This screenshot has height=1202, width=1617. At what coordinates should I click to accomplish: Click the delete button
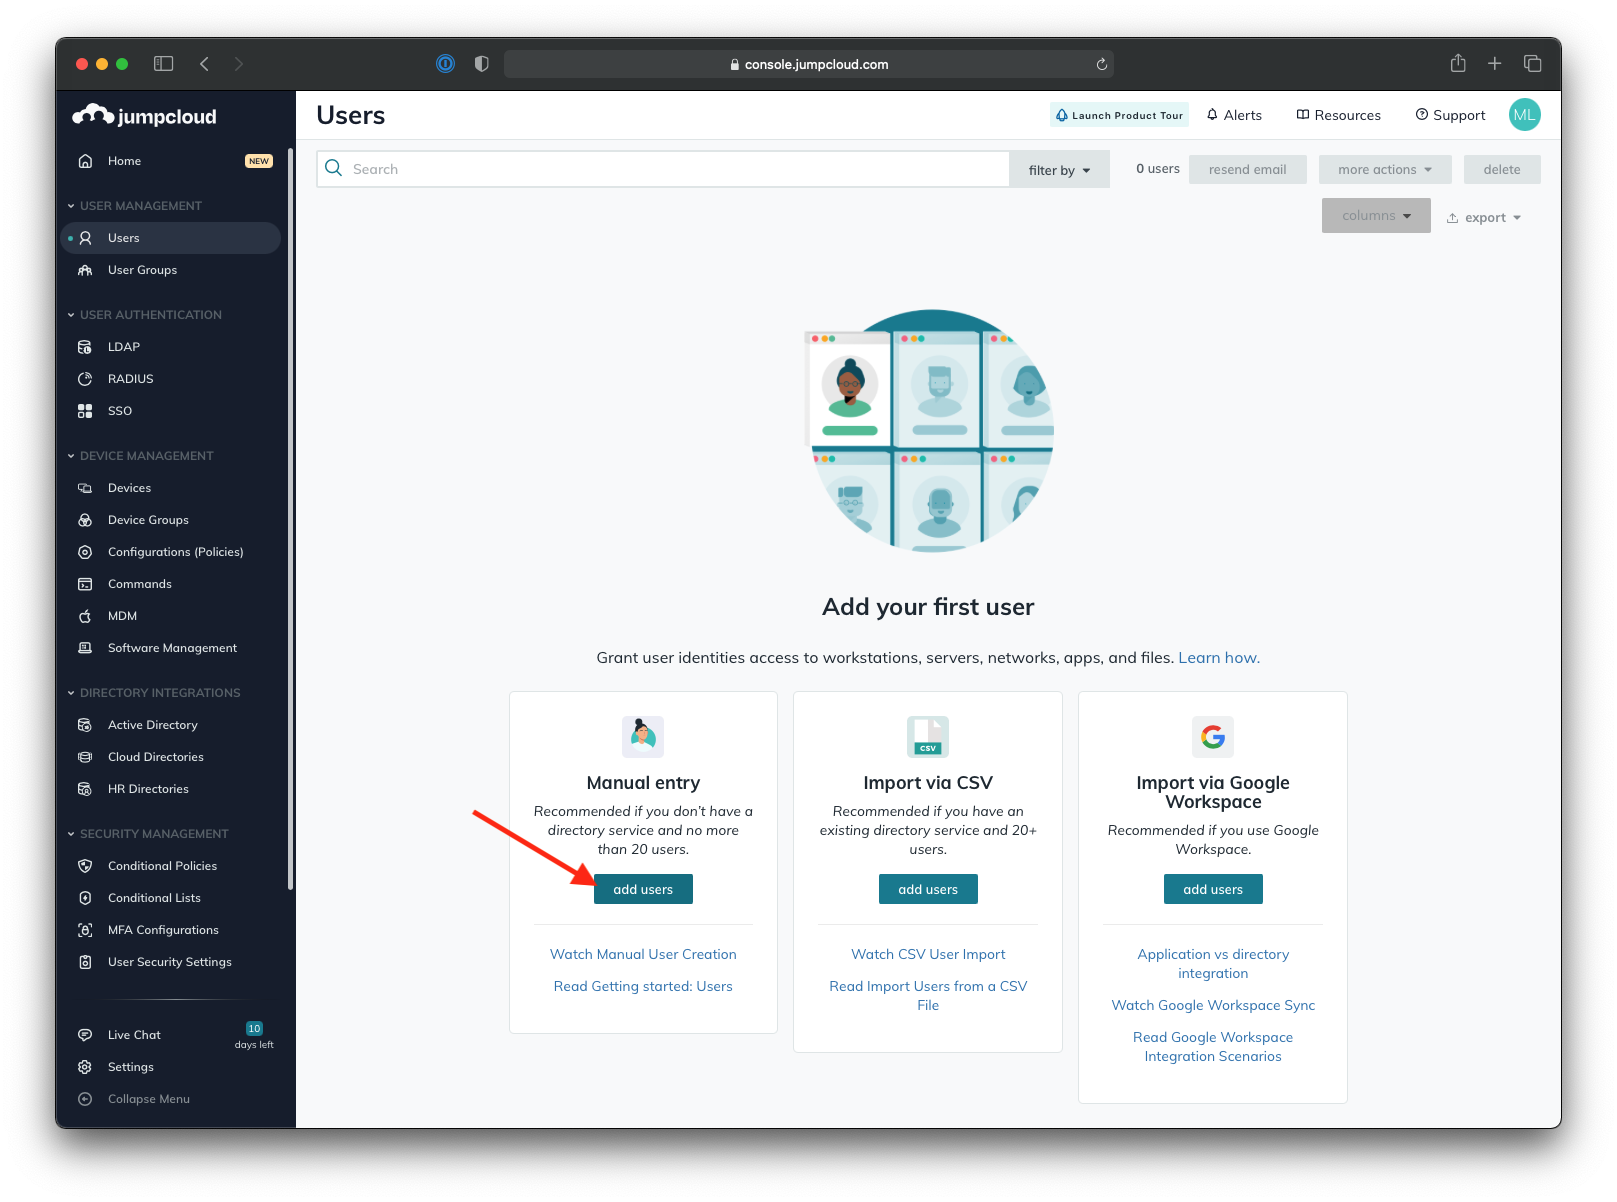(x=1502, y=169)
